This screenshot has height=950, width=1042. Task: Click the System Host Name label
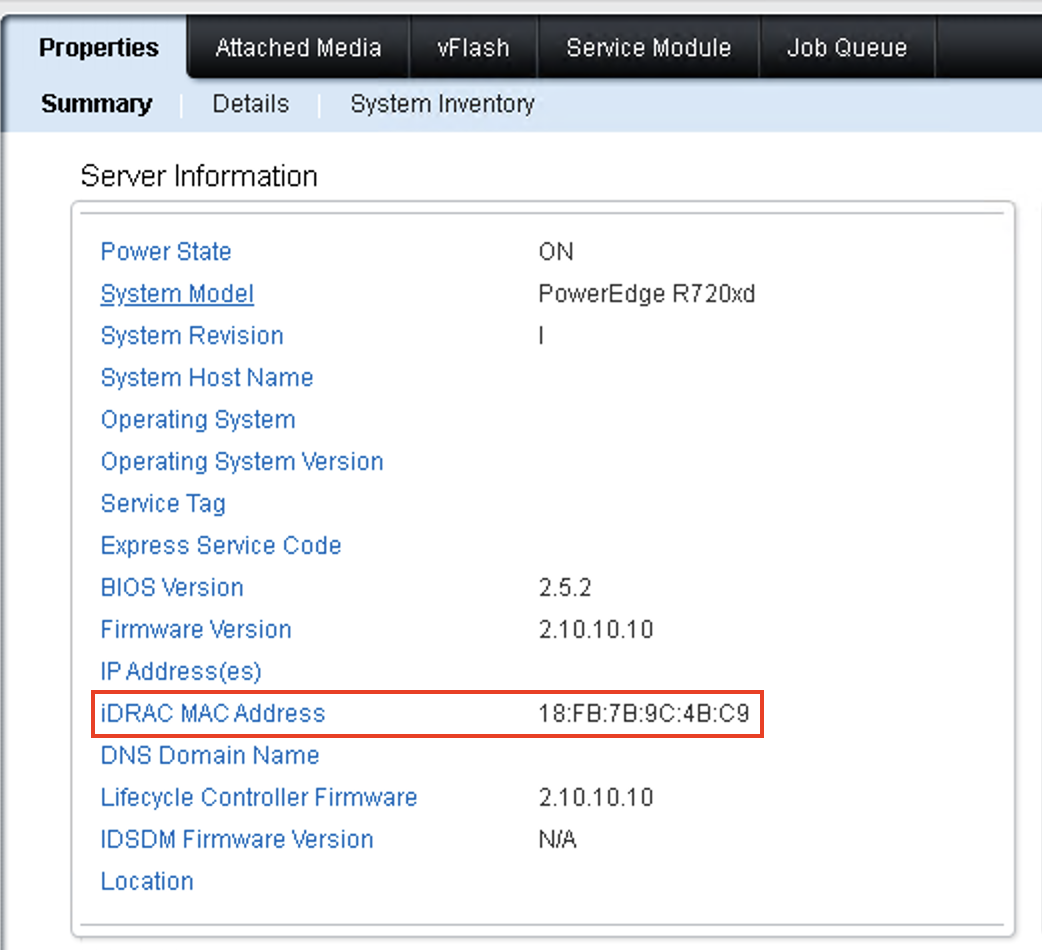pyautogui.click(x=207, y=378)
